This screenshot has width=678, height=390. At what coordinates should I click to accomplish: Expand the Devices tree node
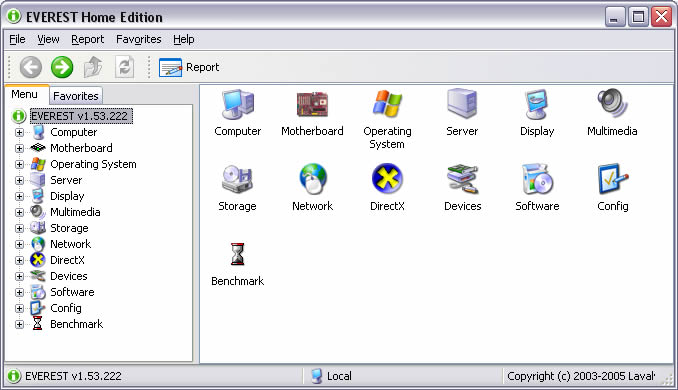[19, 276]
